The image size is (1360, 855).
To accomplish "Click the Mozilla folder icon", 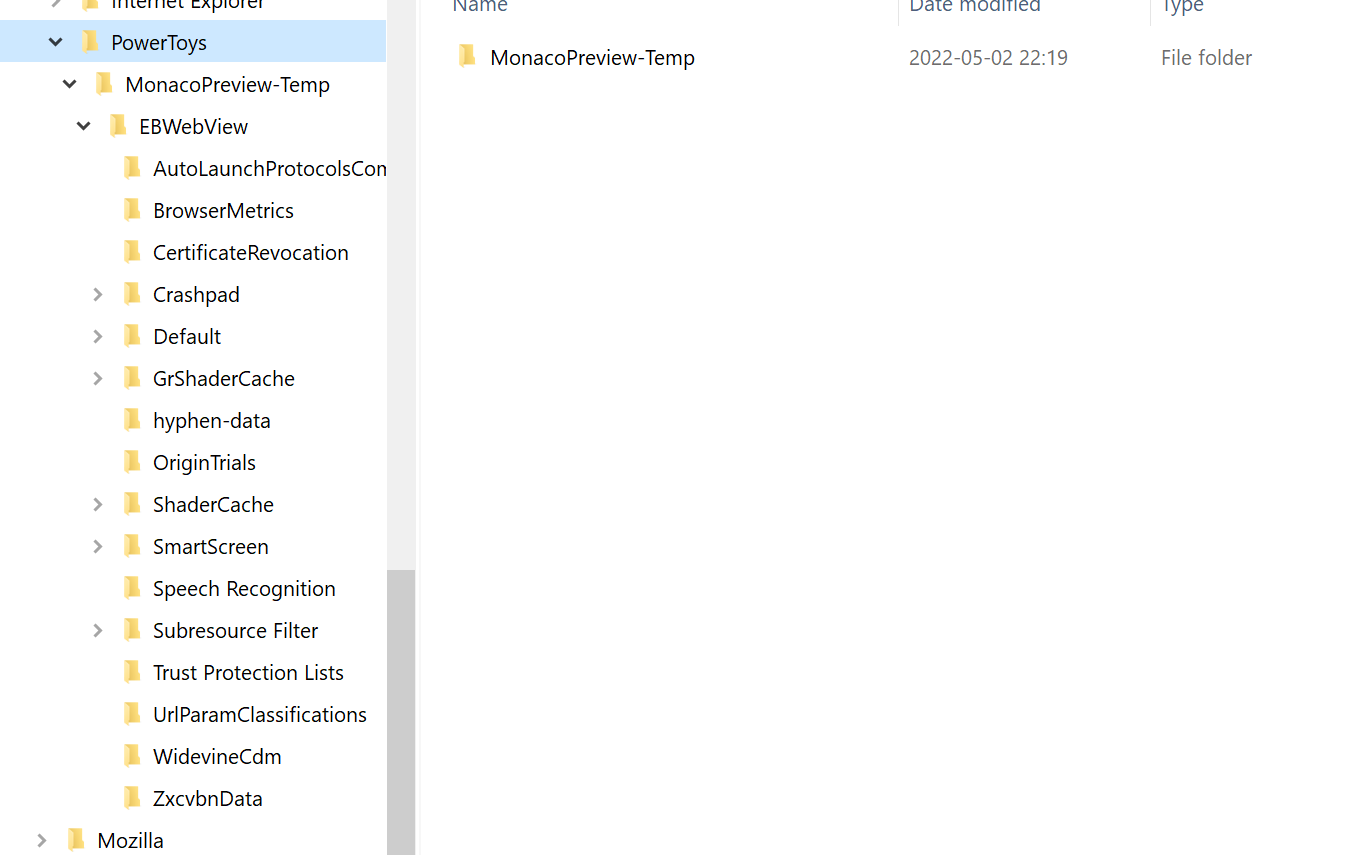I will [76, 839].
